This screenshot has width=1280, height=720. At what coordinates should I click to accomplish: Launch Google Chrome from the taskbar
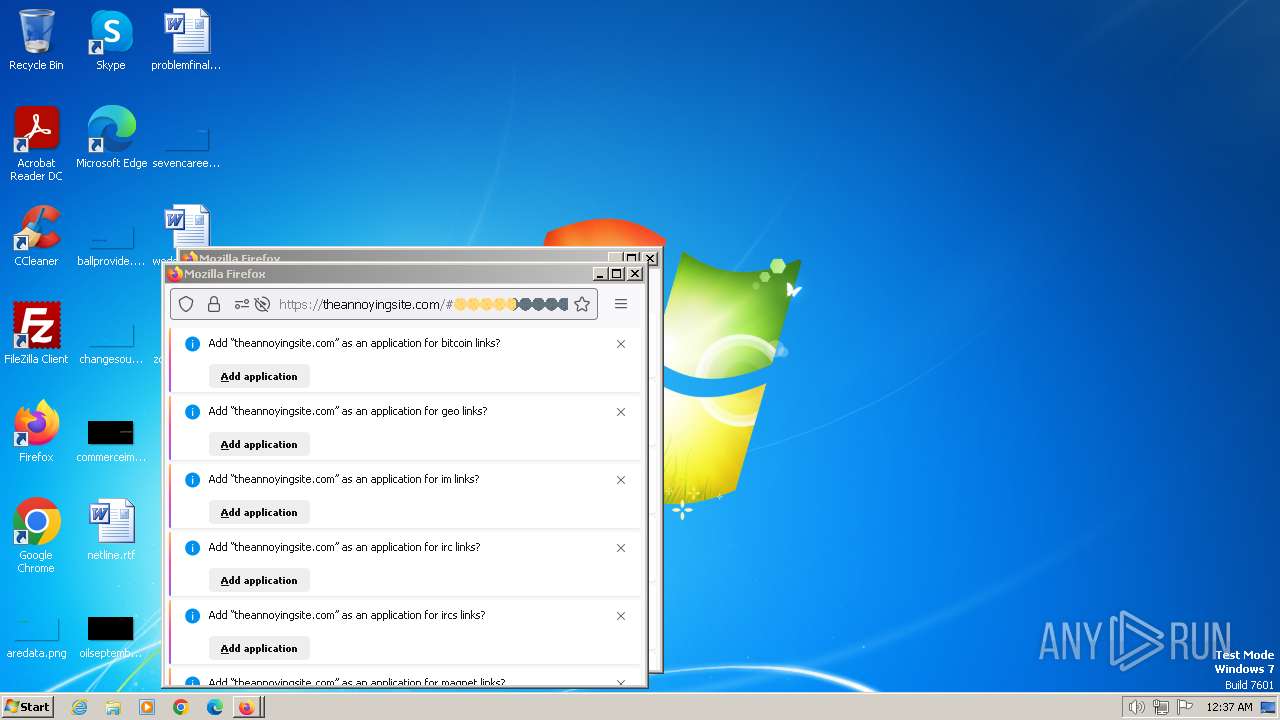coord(181,707)
